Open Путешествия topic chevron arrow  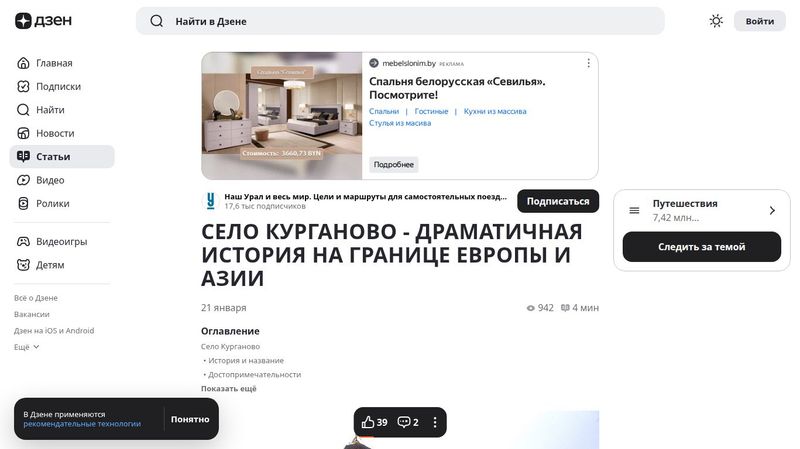click(x=772, y=210)
